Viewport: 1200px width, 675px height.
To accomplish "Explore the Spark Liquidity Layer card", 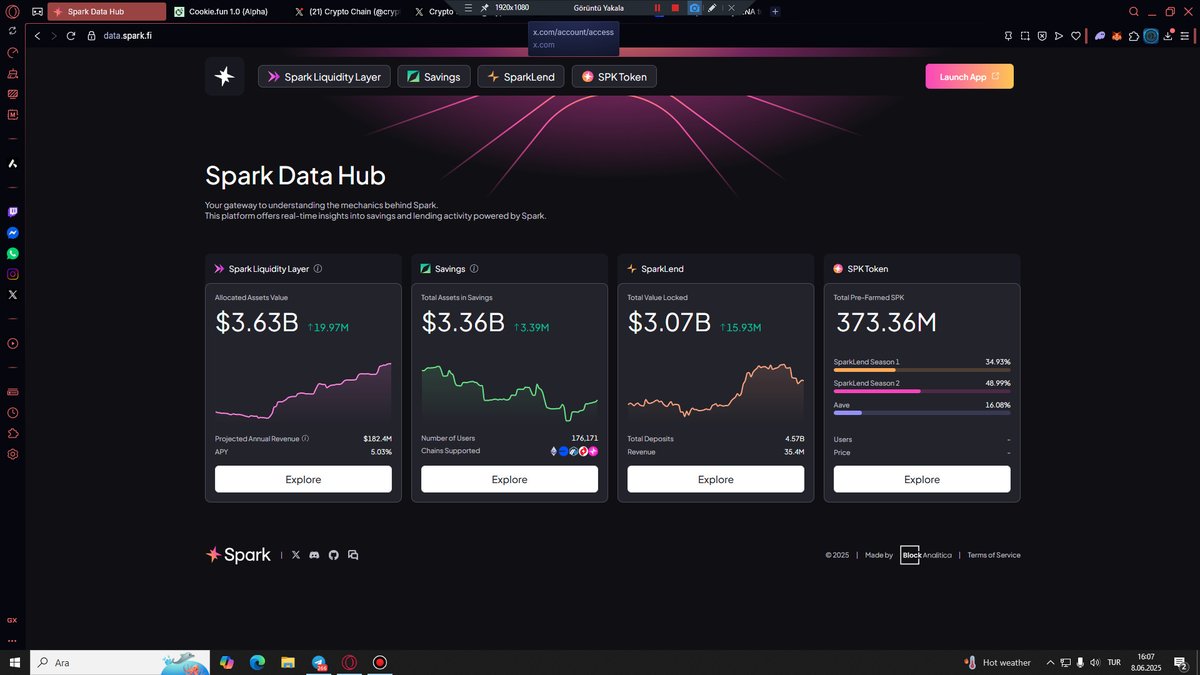I will 303,479.
